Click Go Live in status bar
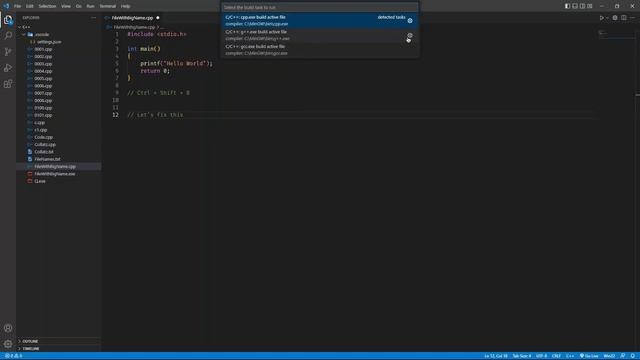 (x=589, y=356)
